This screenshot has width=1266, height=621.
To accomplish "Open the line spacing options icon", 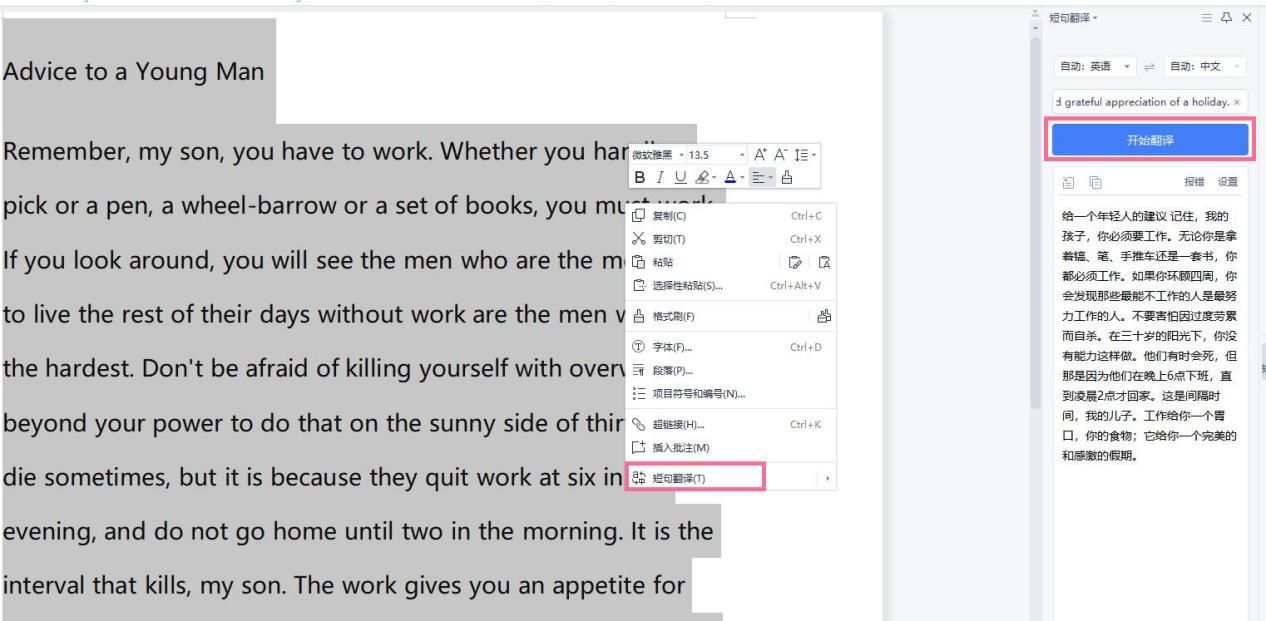I will click(x=801, y=155).
